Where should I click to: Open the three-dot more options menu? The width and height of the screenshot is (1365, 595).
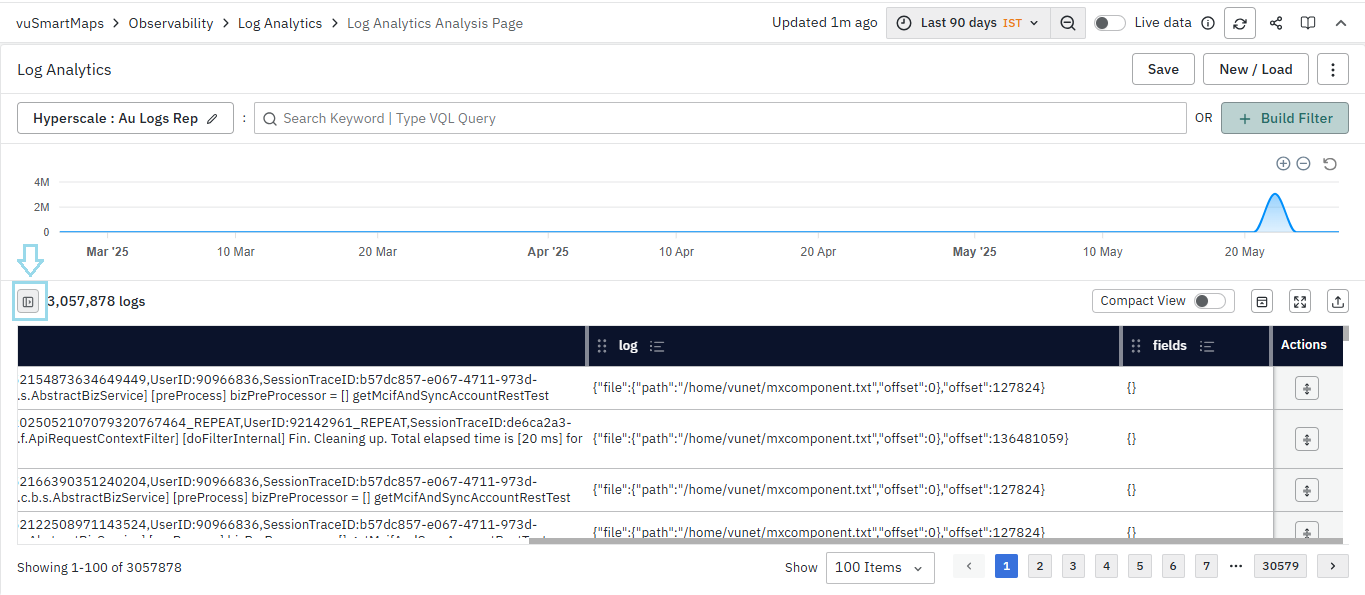click(1332, 69)
